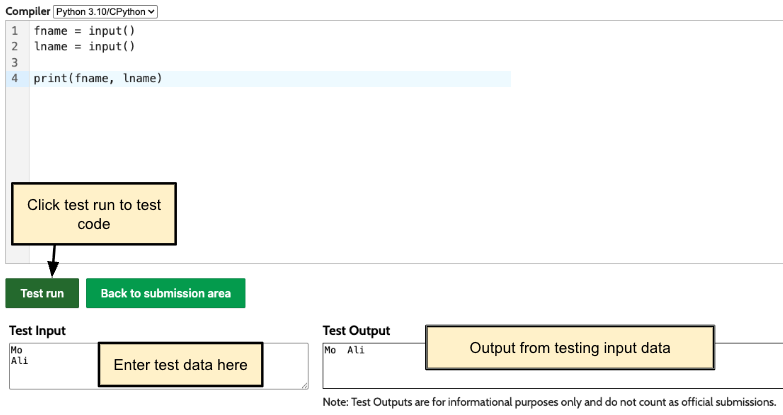Screen dimensions: 783x415
Task: Select line number 4 in the gutter
Action: pos(15,78)
